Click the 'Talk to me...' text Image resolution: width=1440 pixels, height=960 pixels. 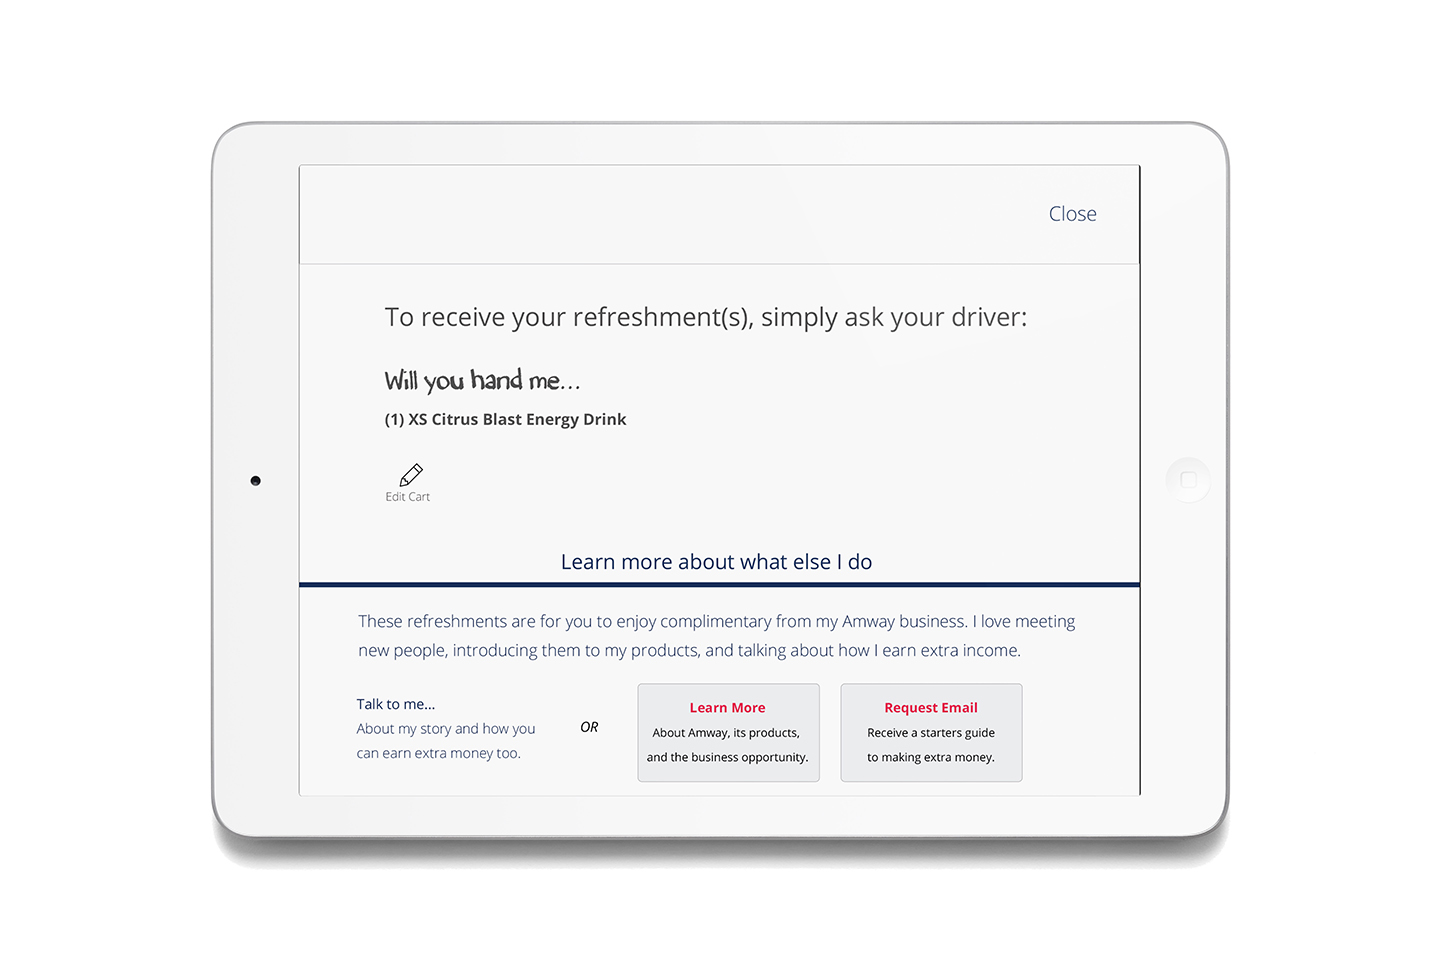click(396, 704)
